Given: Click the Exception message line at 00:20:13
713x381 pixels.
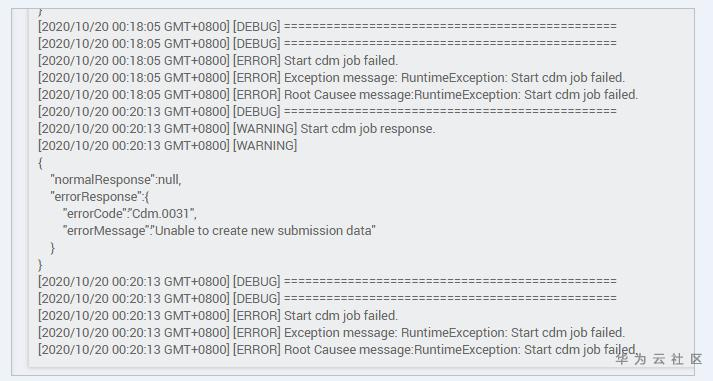Looking at the screenshot, I should (x=331, y=333).
